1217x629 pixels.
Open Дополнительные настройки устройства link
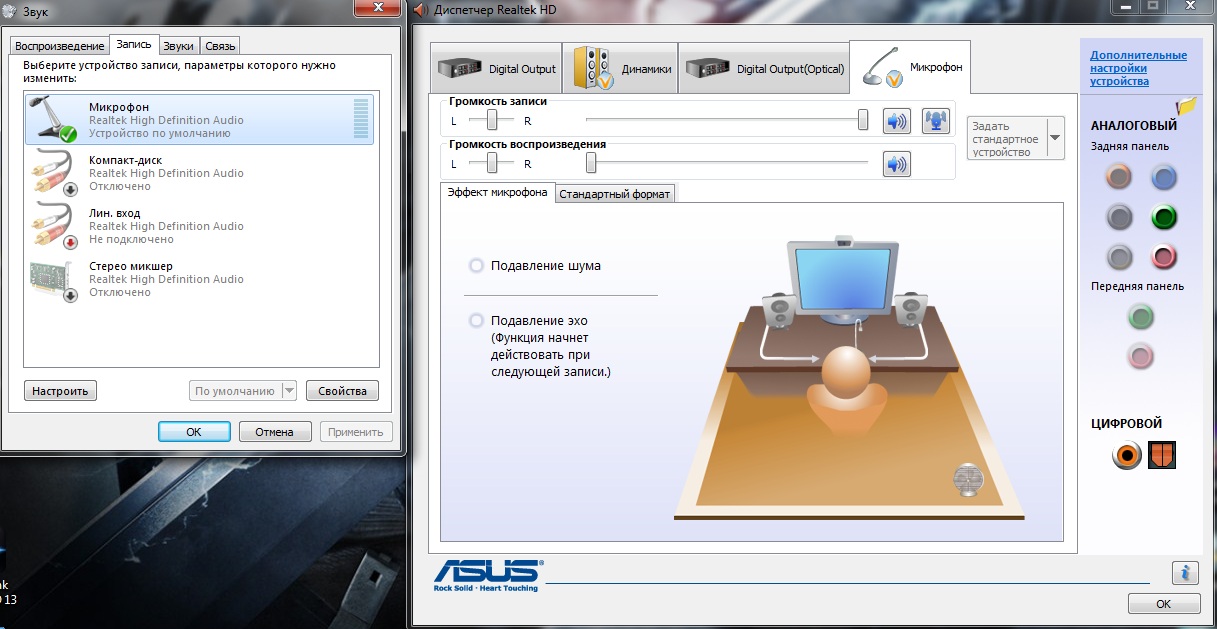[x=1138, y=68]
